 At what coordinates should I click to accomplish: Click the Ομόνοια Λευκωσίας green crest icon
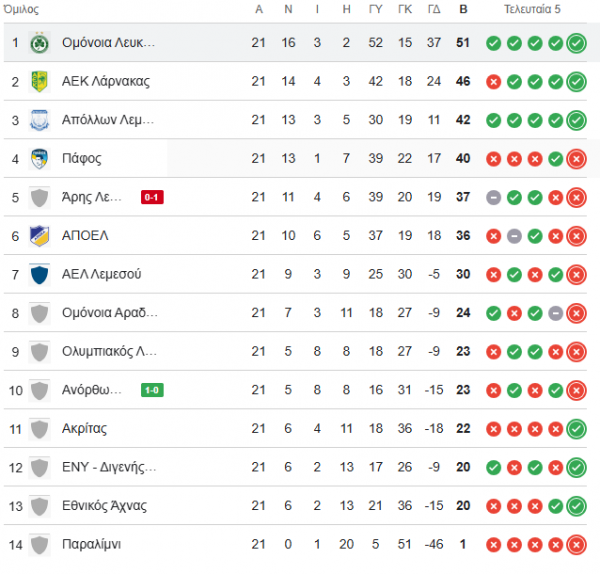(x=39, y=43)
